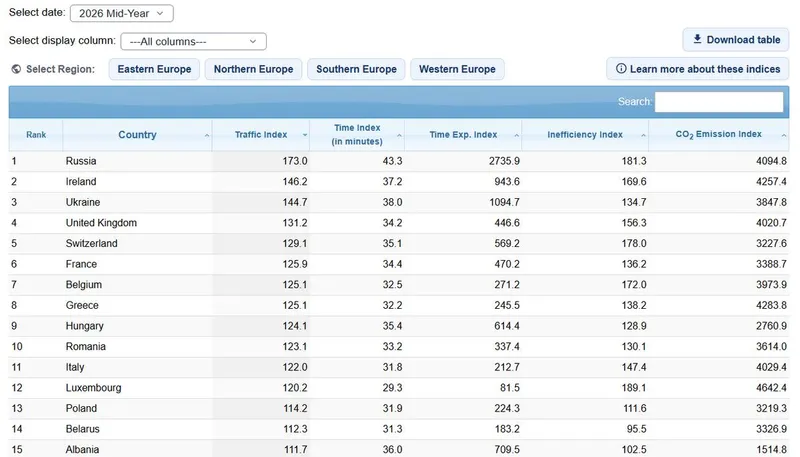Click Ukraine's Time Exp. value 1094.7
Viewport: 800px width, 457px height.
point(504,202)
